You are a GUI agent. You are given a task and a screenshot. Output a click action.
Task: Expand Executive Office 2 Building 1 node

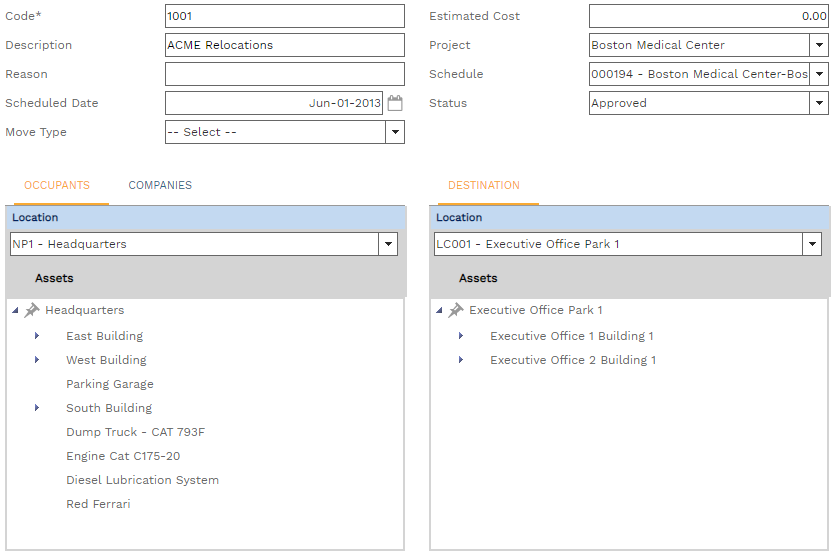461,360
